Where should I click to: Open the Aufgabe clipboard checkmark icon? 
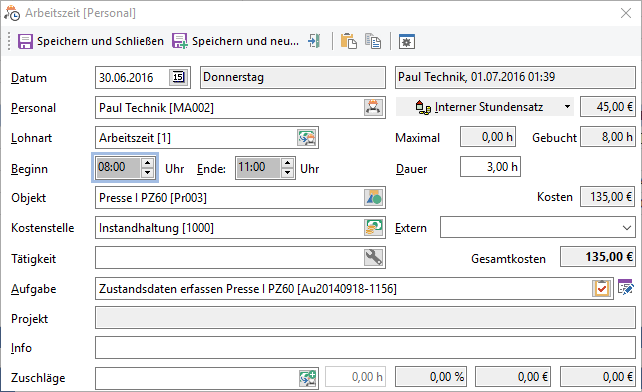coord(601,288)
